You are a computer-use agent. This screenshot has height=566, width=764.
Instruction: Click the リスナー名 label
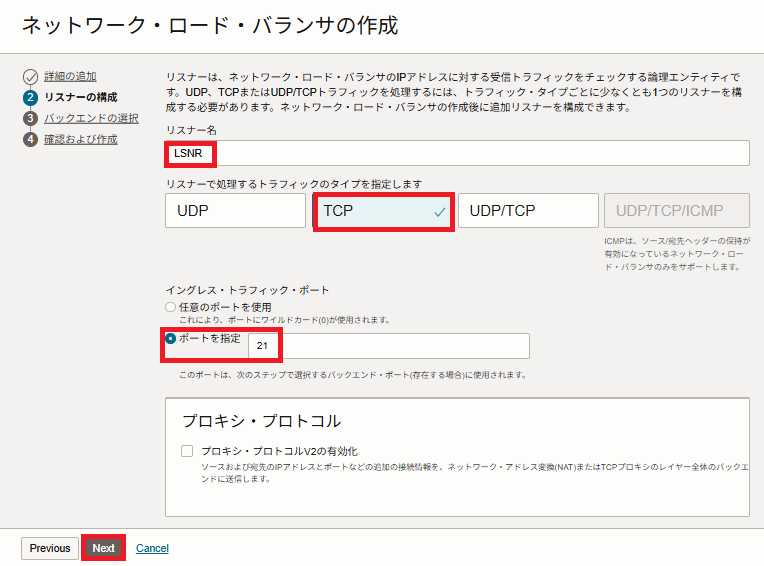[x=191, y=130]
